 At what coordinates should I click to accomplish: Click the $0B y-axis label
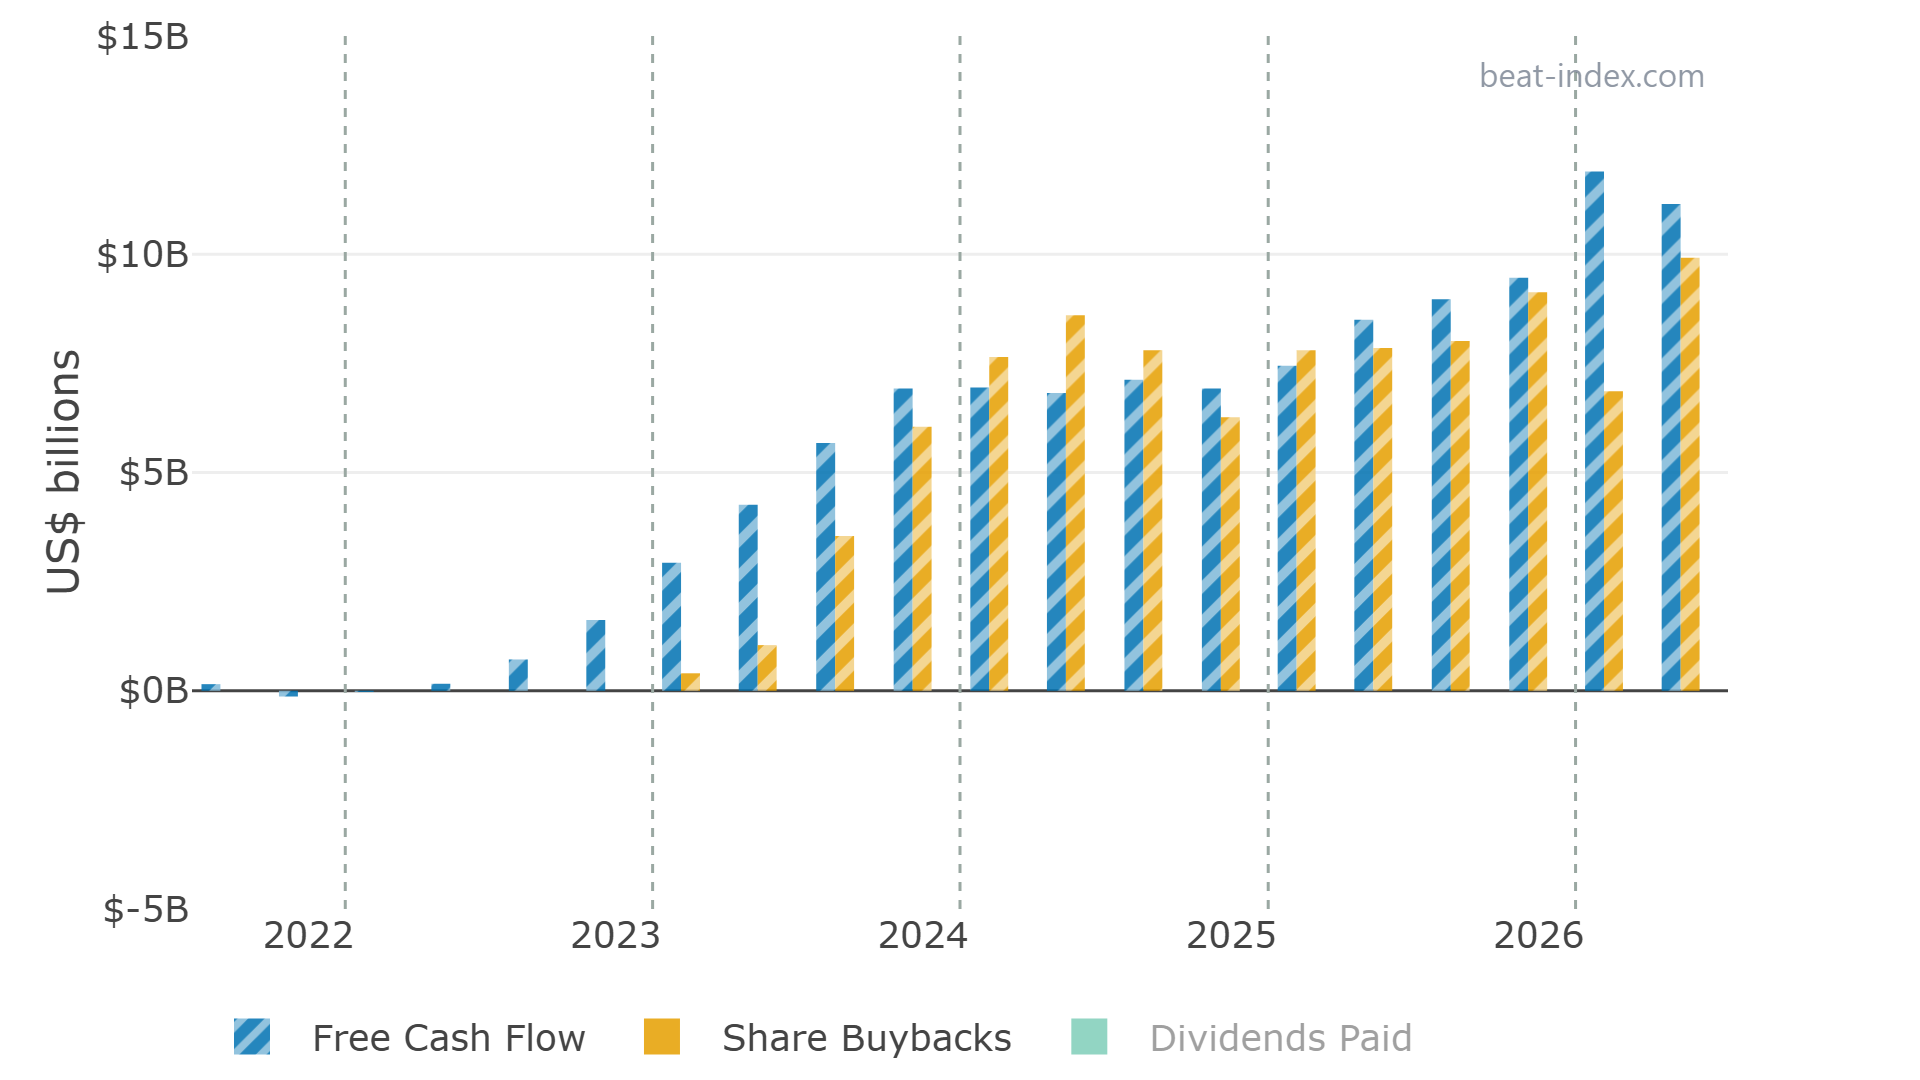coord(153,691)
